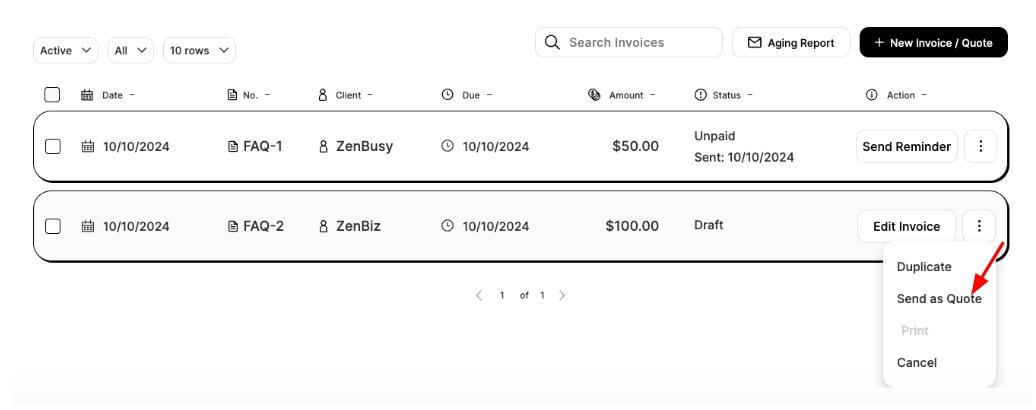Open the 10 rows page size dropdown
This screenshot has height=410, width=1036.
pyautogui.click(x=199, y=50)
